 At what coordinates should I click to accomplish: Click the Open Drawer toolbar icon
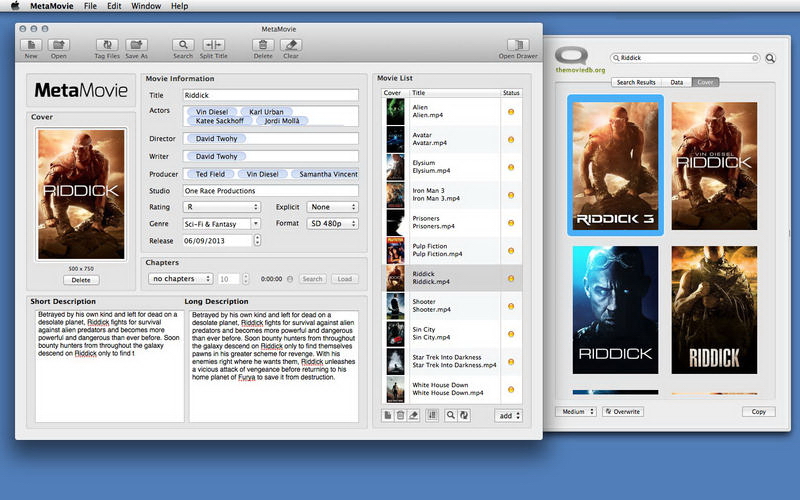[518, 45]
